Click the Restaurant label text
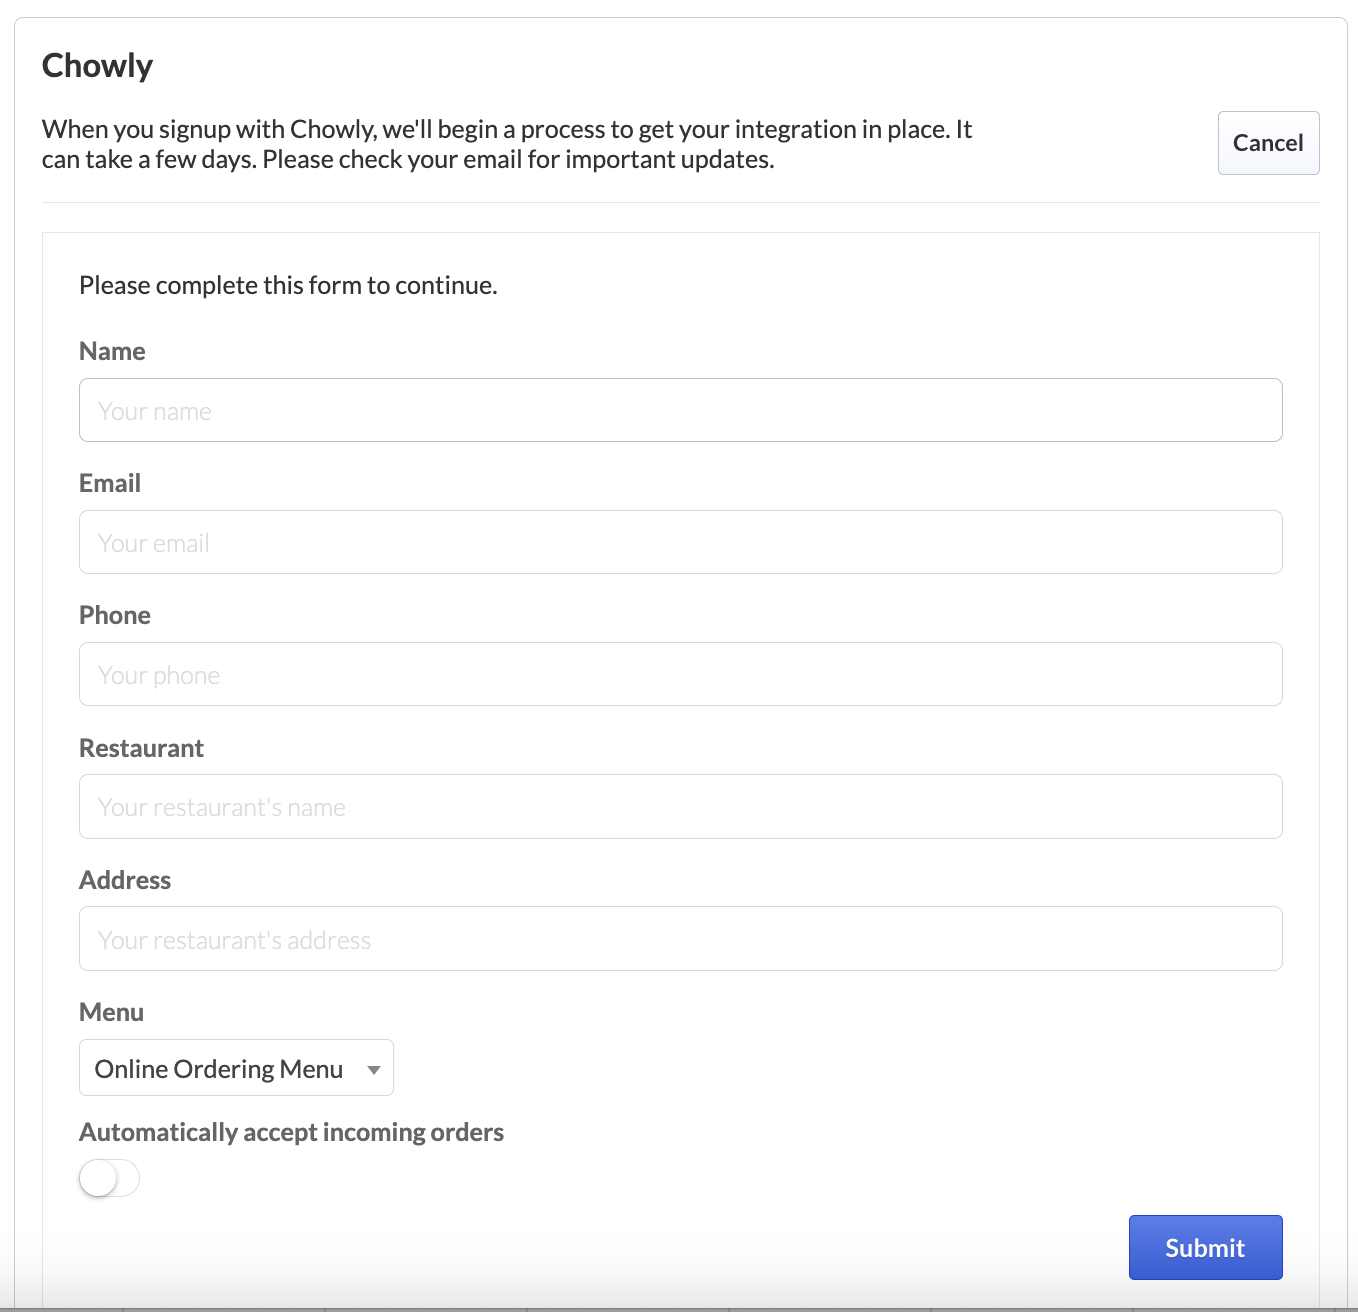This screenshot has width=1358, height=1312. pyautogui.click(x=141, y=747)
